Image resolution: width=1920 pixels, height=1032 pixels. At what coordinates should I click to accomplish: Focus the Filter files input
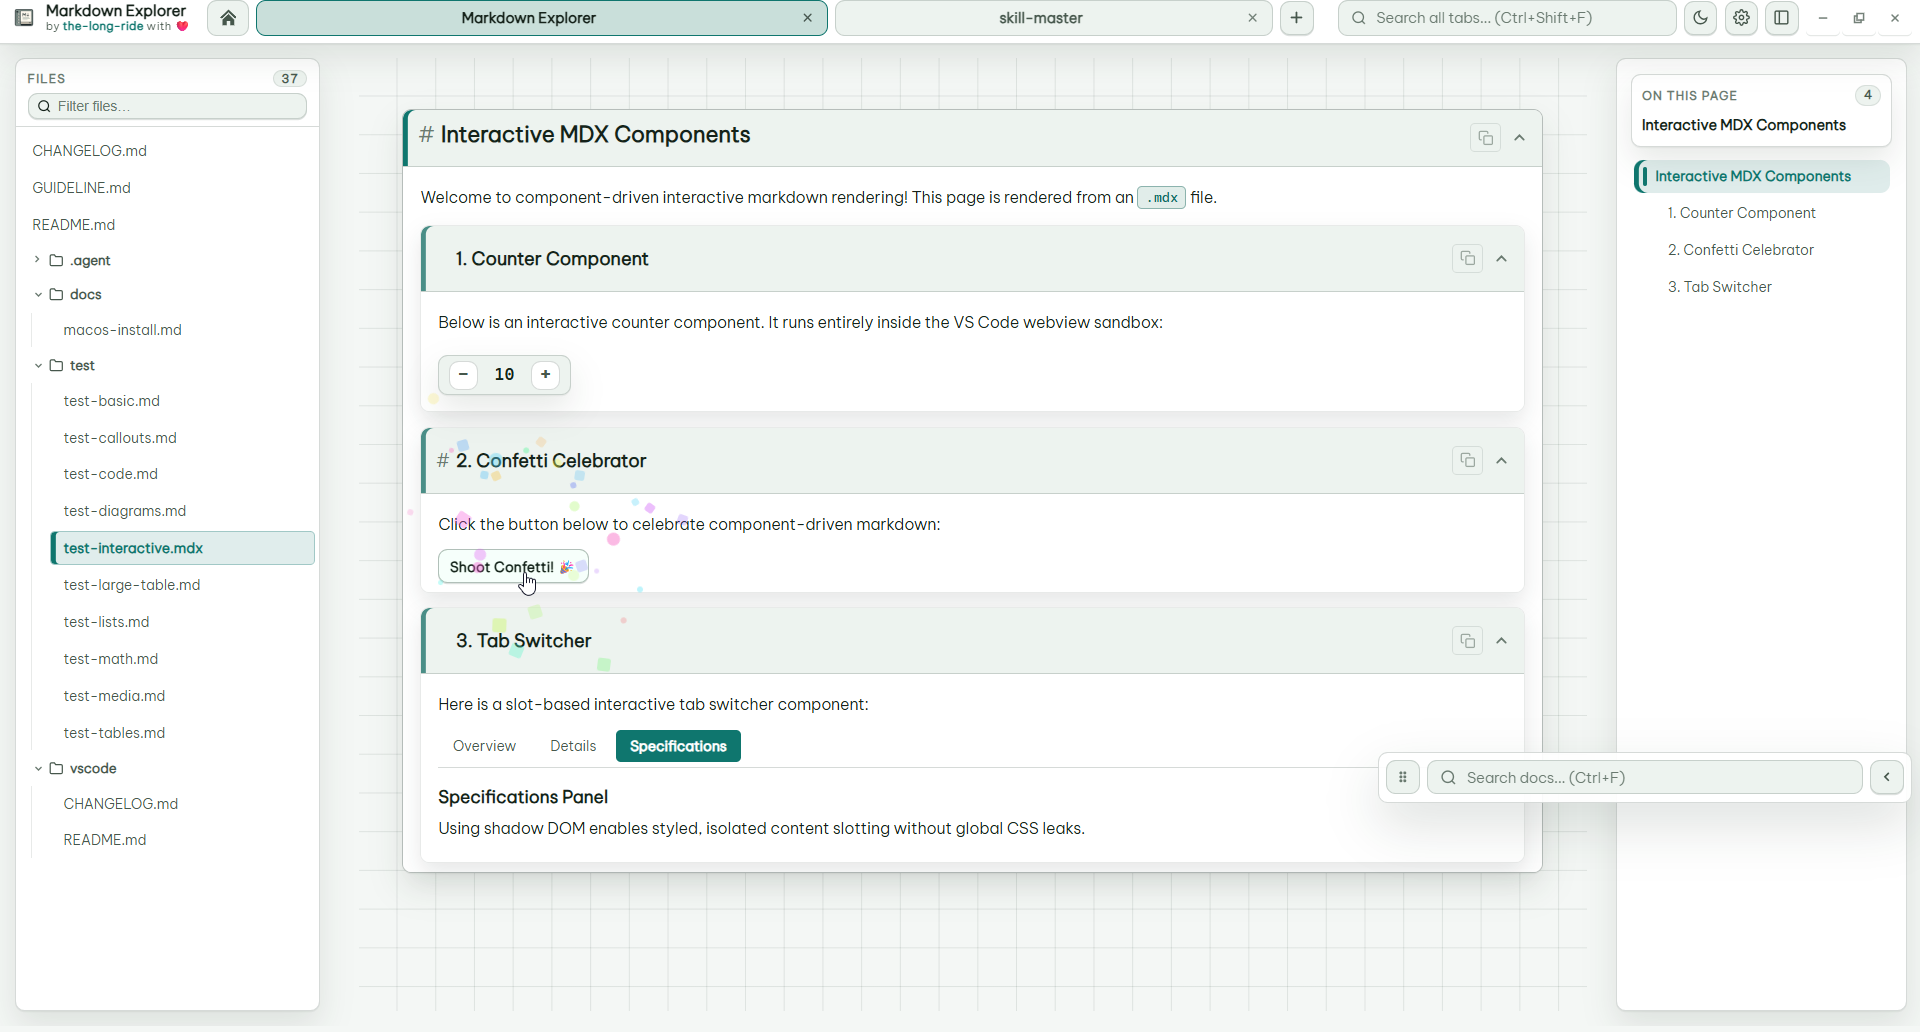[167, 106]
